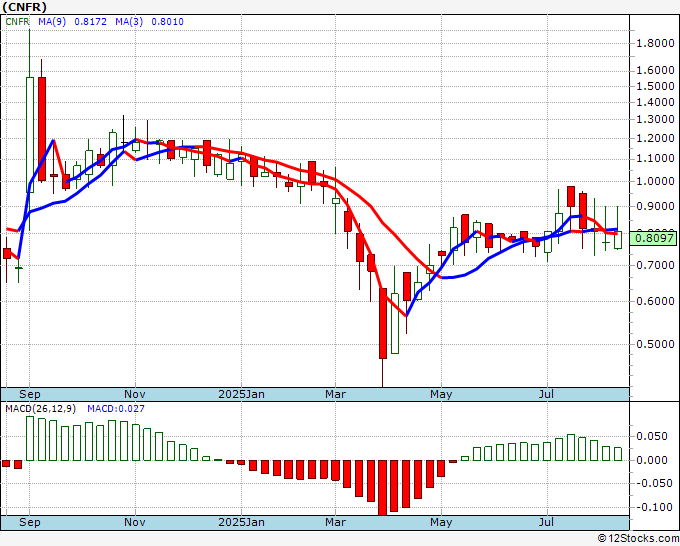Click the MACD(26,12,9) indicator label
Screen dimensions: 680x546
tap(41, 409)
